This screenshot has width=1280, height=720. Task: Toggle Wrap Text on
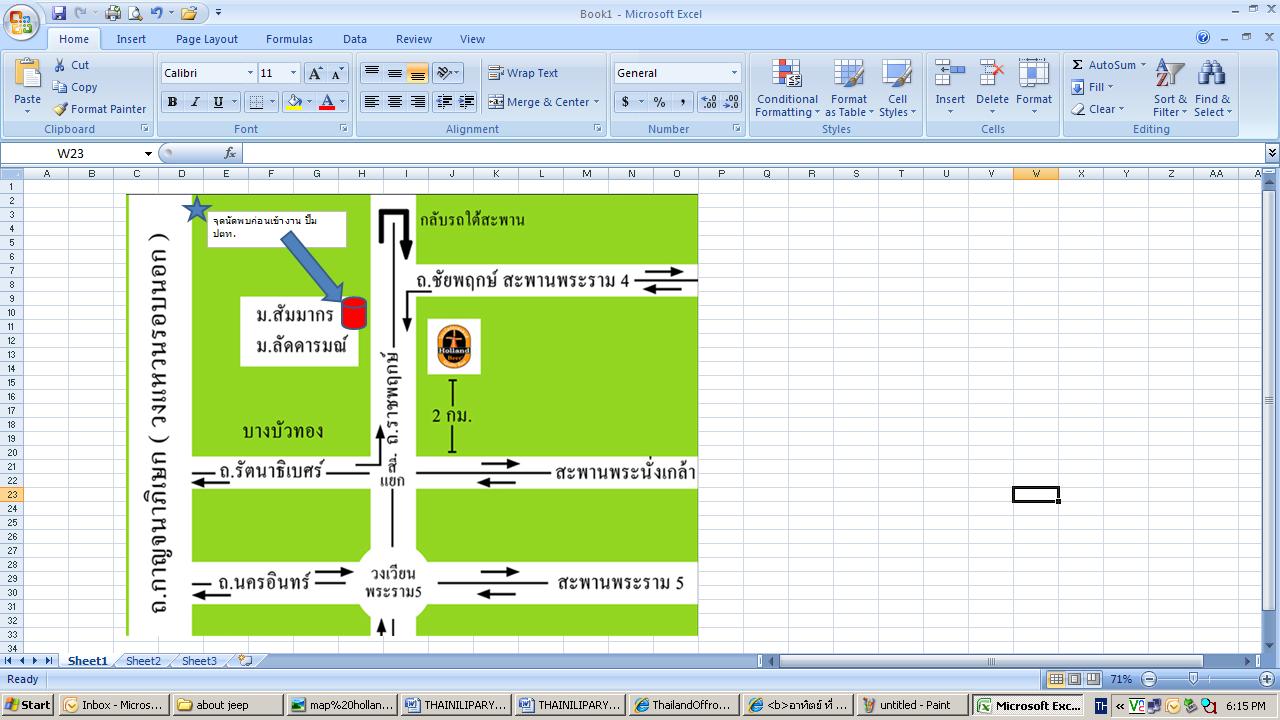(x=523, y=73)
